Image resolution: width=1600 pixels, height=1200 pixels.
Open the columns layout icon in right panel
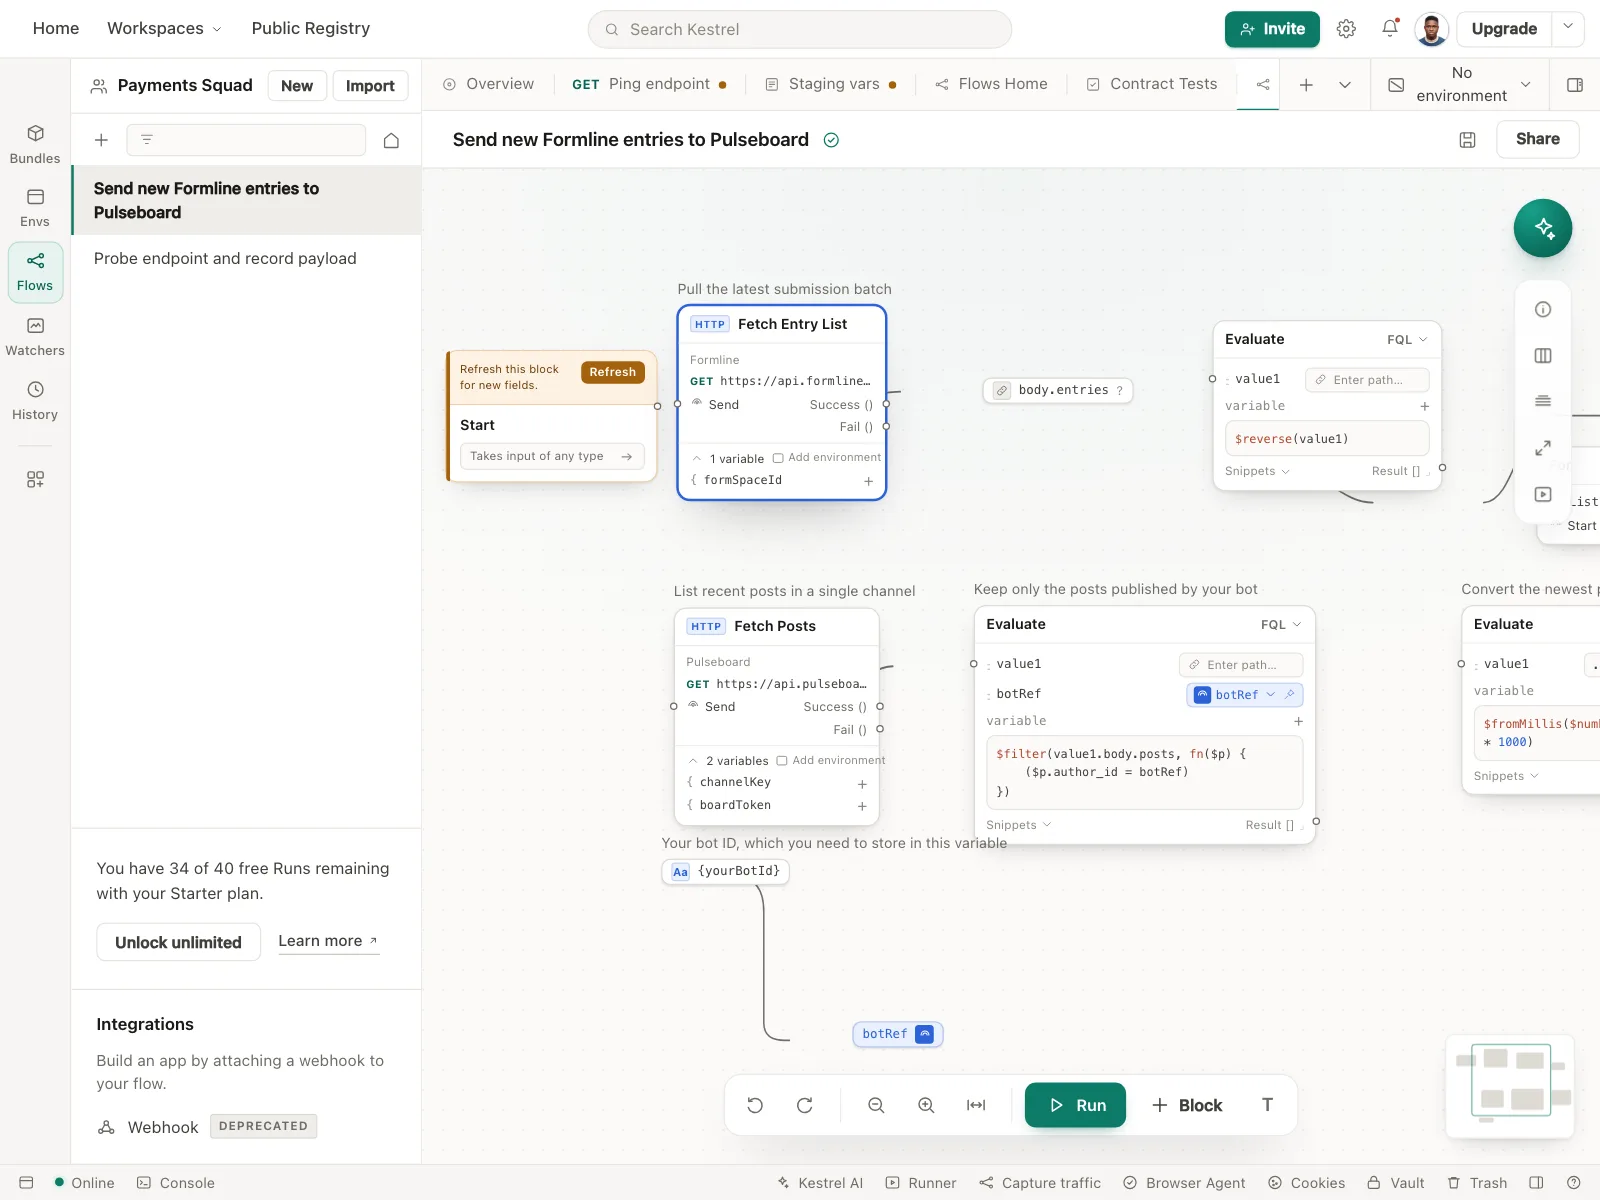point(1543,356)
